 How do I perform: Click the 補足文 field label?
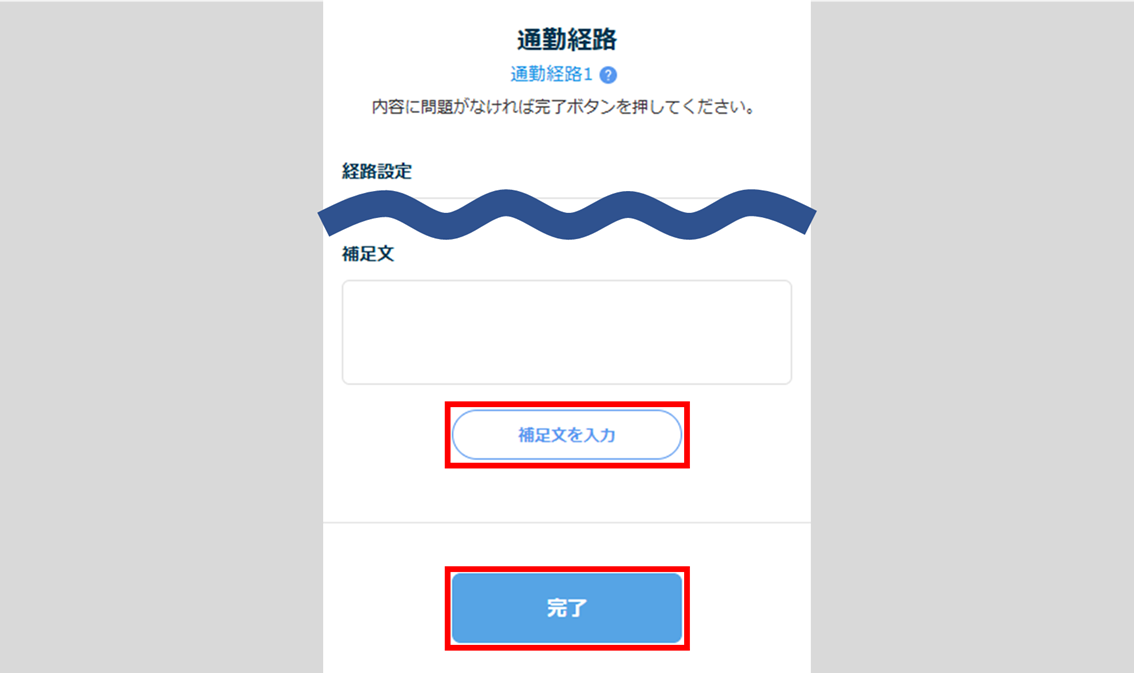[x=368, y=254]
